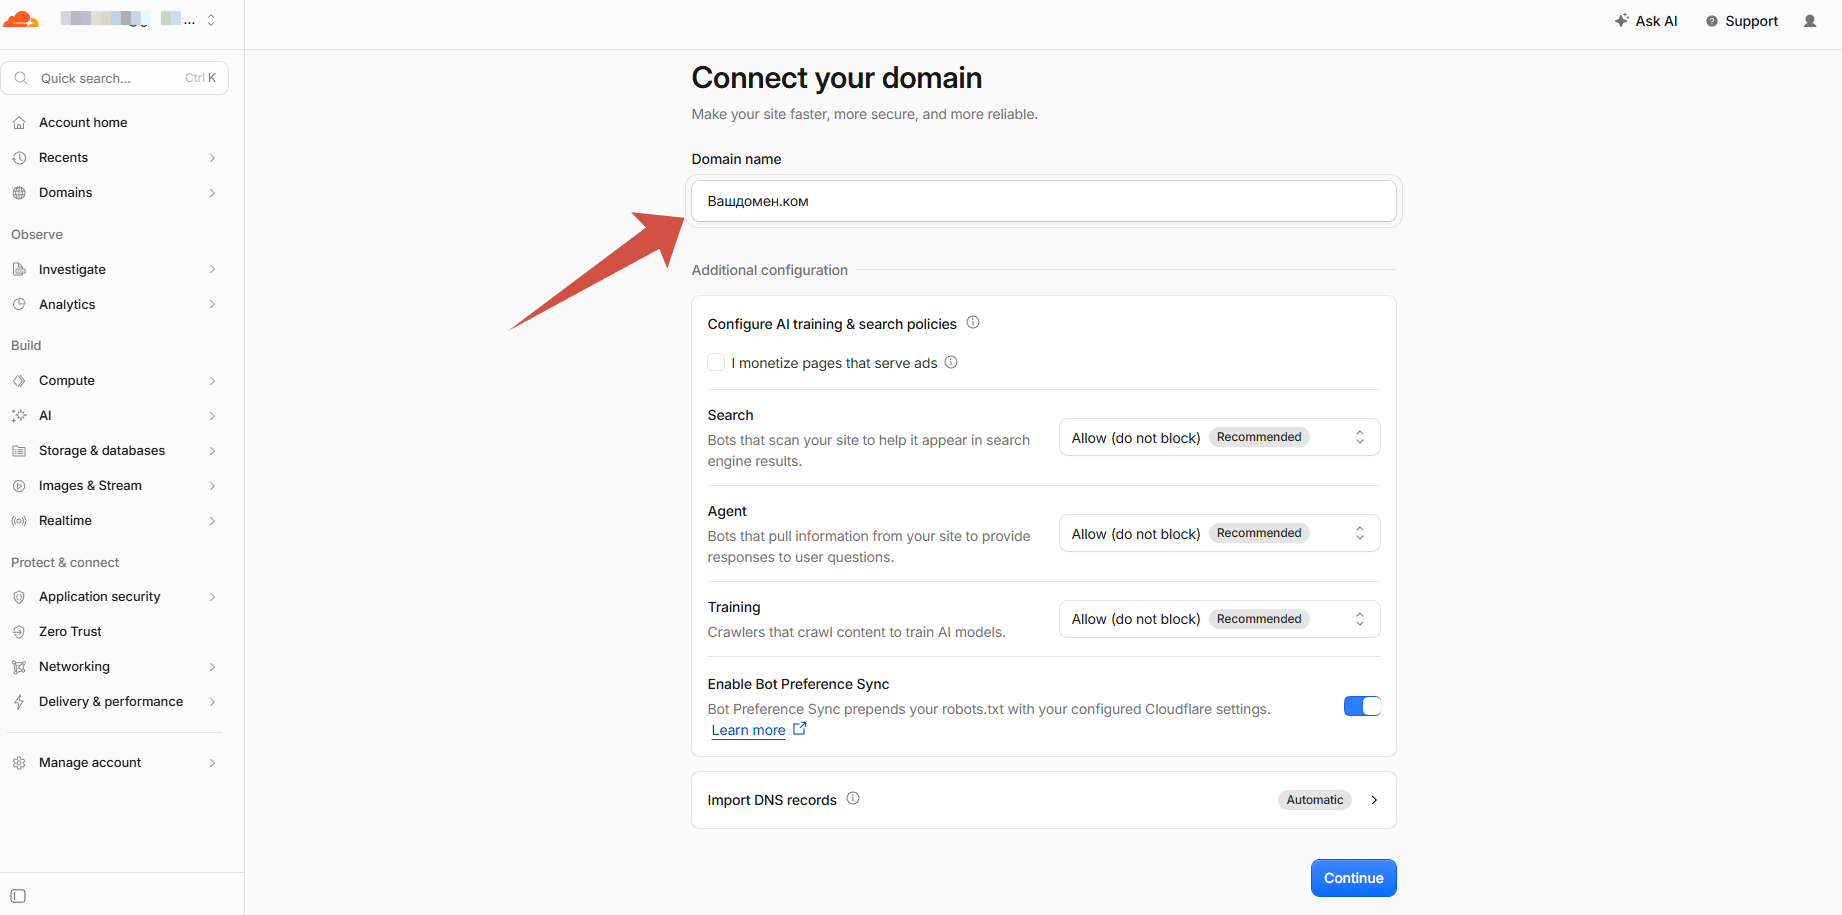The image size is (1842, 915).
Task: Expand the Domains submenu chevron
Action: pos(212,193)
